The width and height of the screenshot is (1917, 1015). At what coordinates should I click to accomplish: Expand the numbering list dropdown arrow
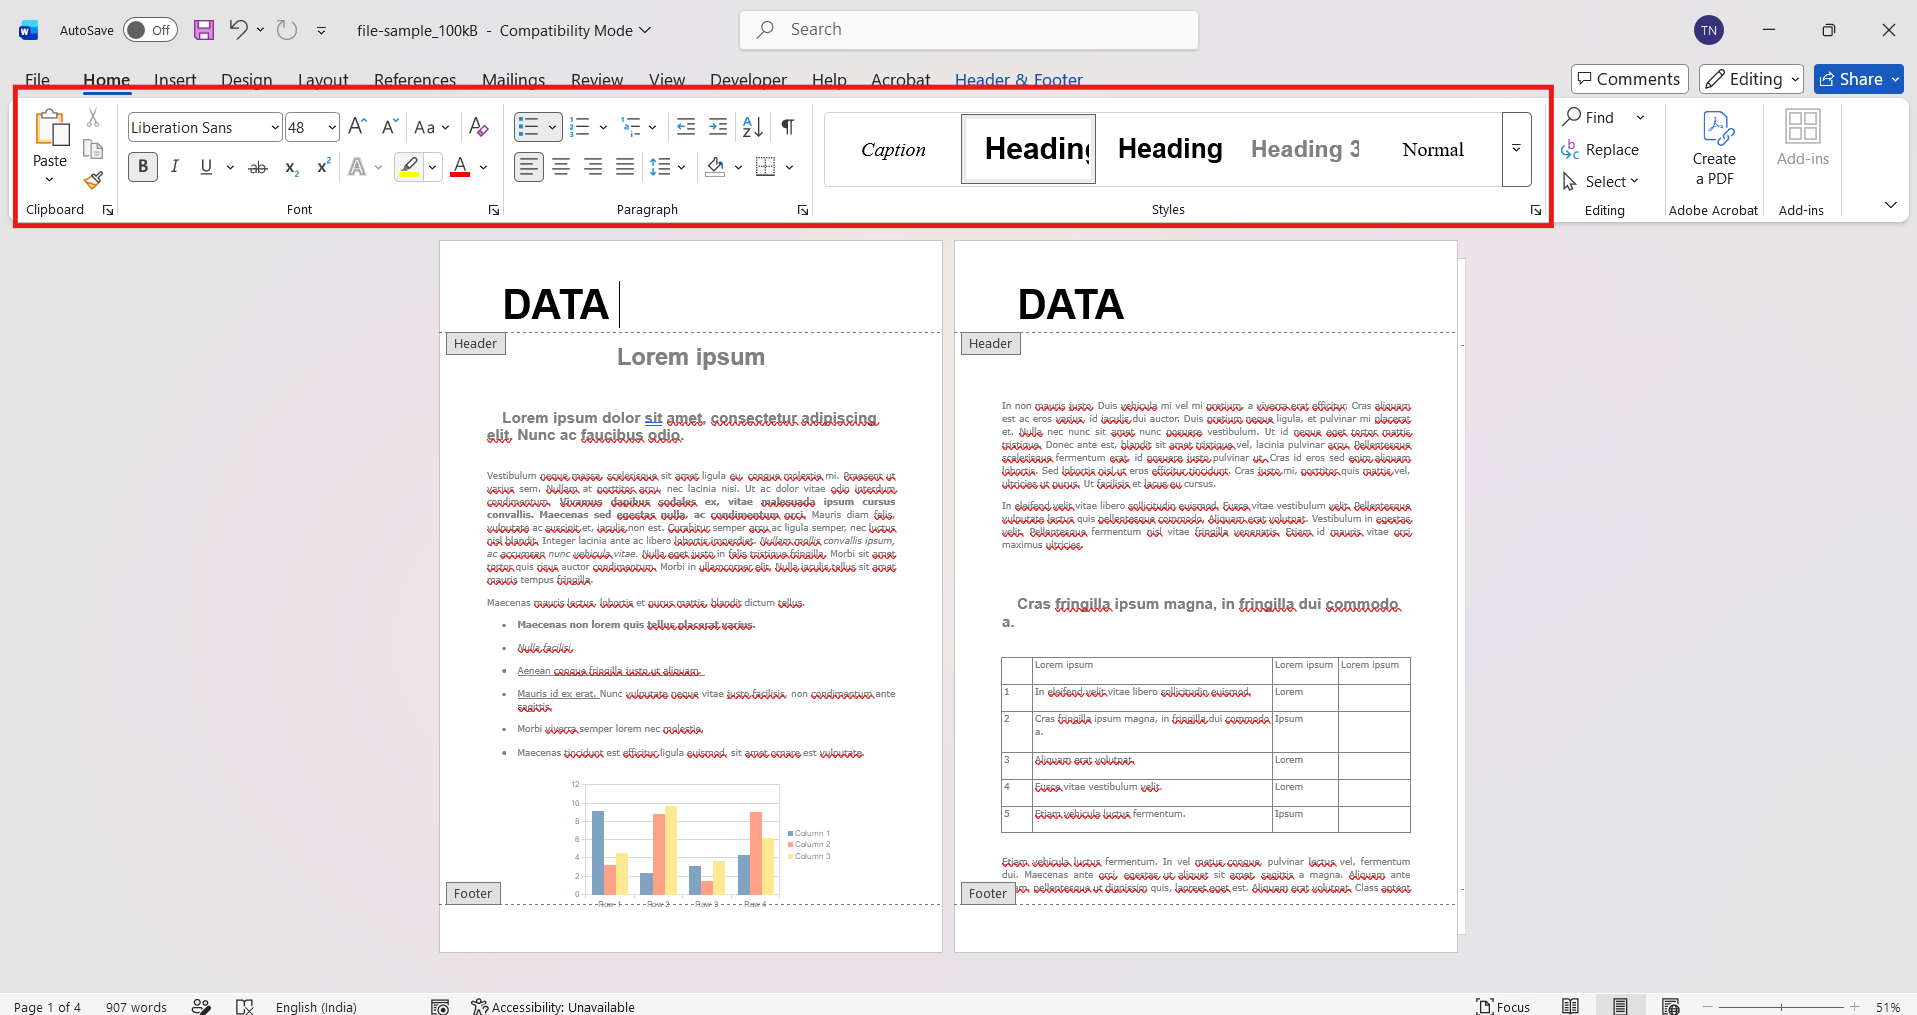pyautogui.click(x=603, y=127)
